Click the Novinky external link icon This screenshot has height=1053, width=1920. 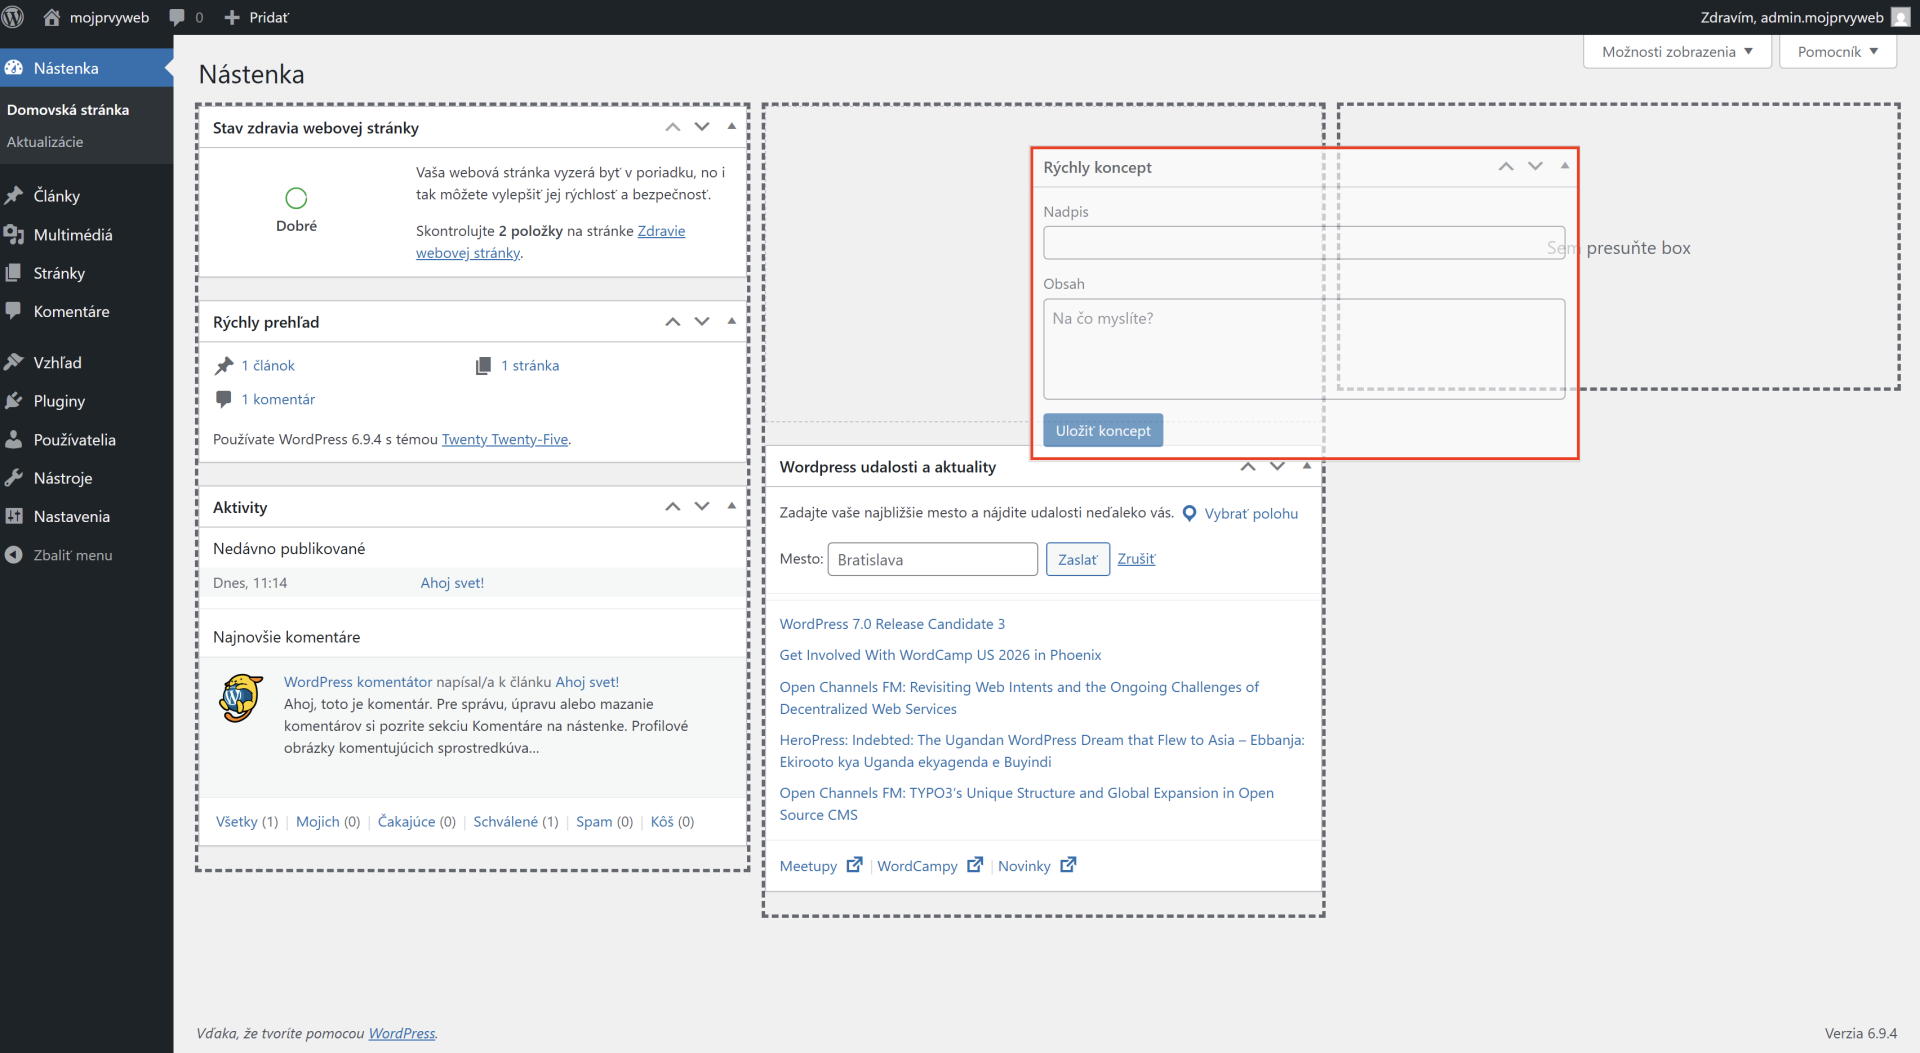point(1069,865)
